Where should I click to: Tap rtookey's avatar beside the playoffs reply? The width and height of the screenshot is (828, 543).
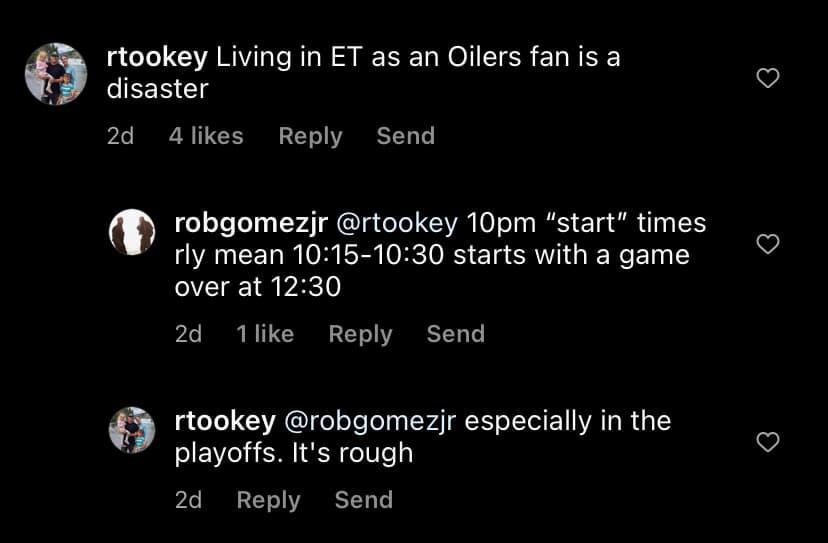click(132, 431)
